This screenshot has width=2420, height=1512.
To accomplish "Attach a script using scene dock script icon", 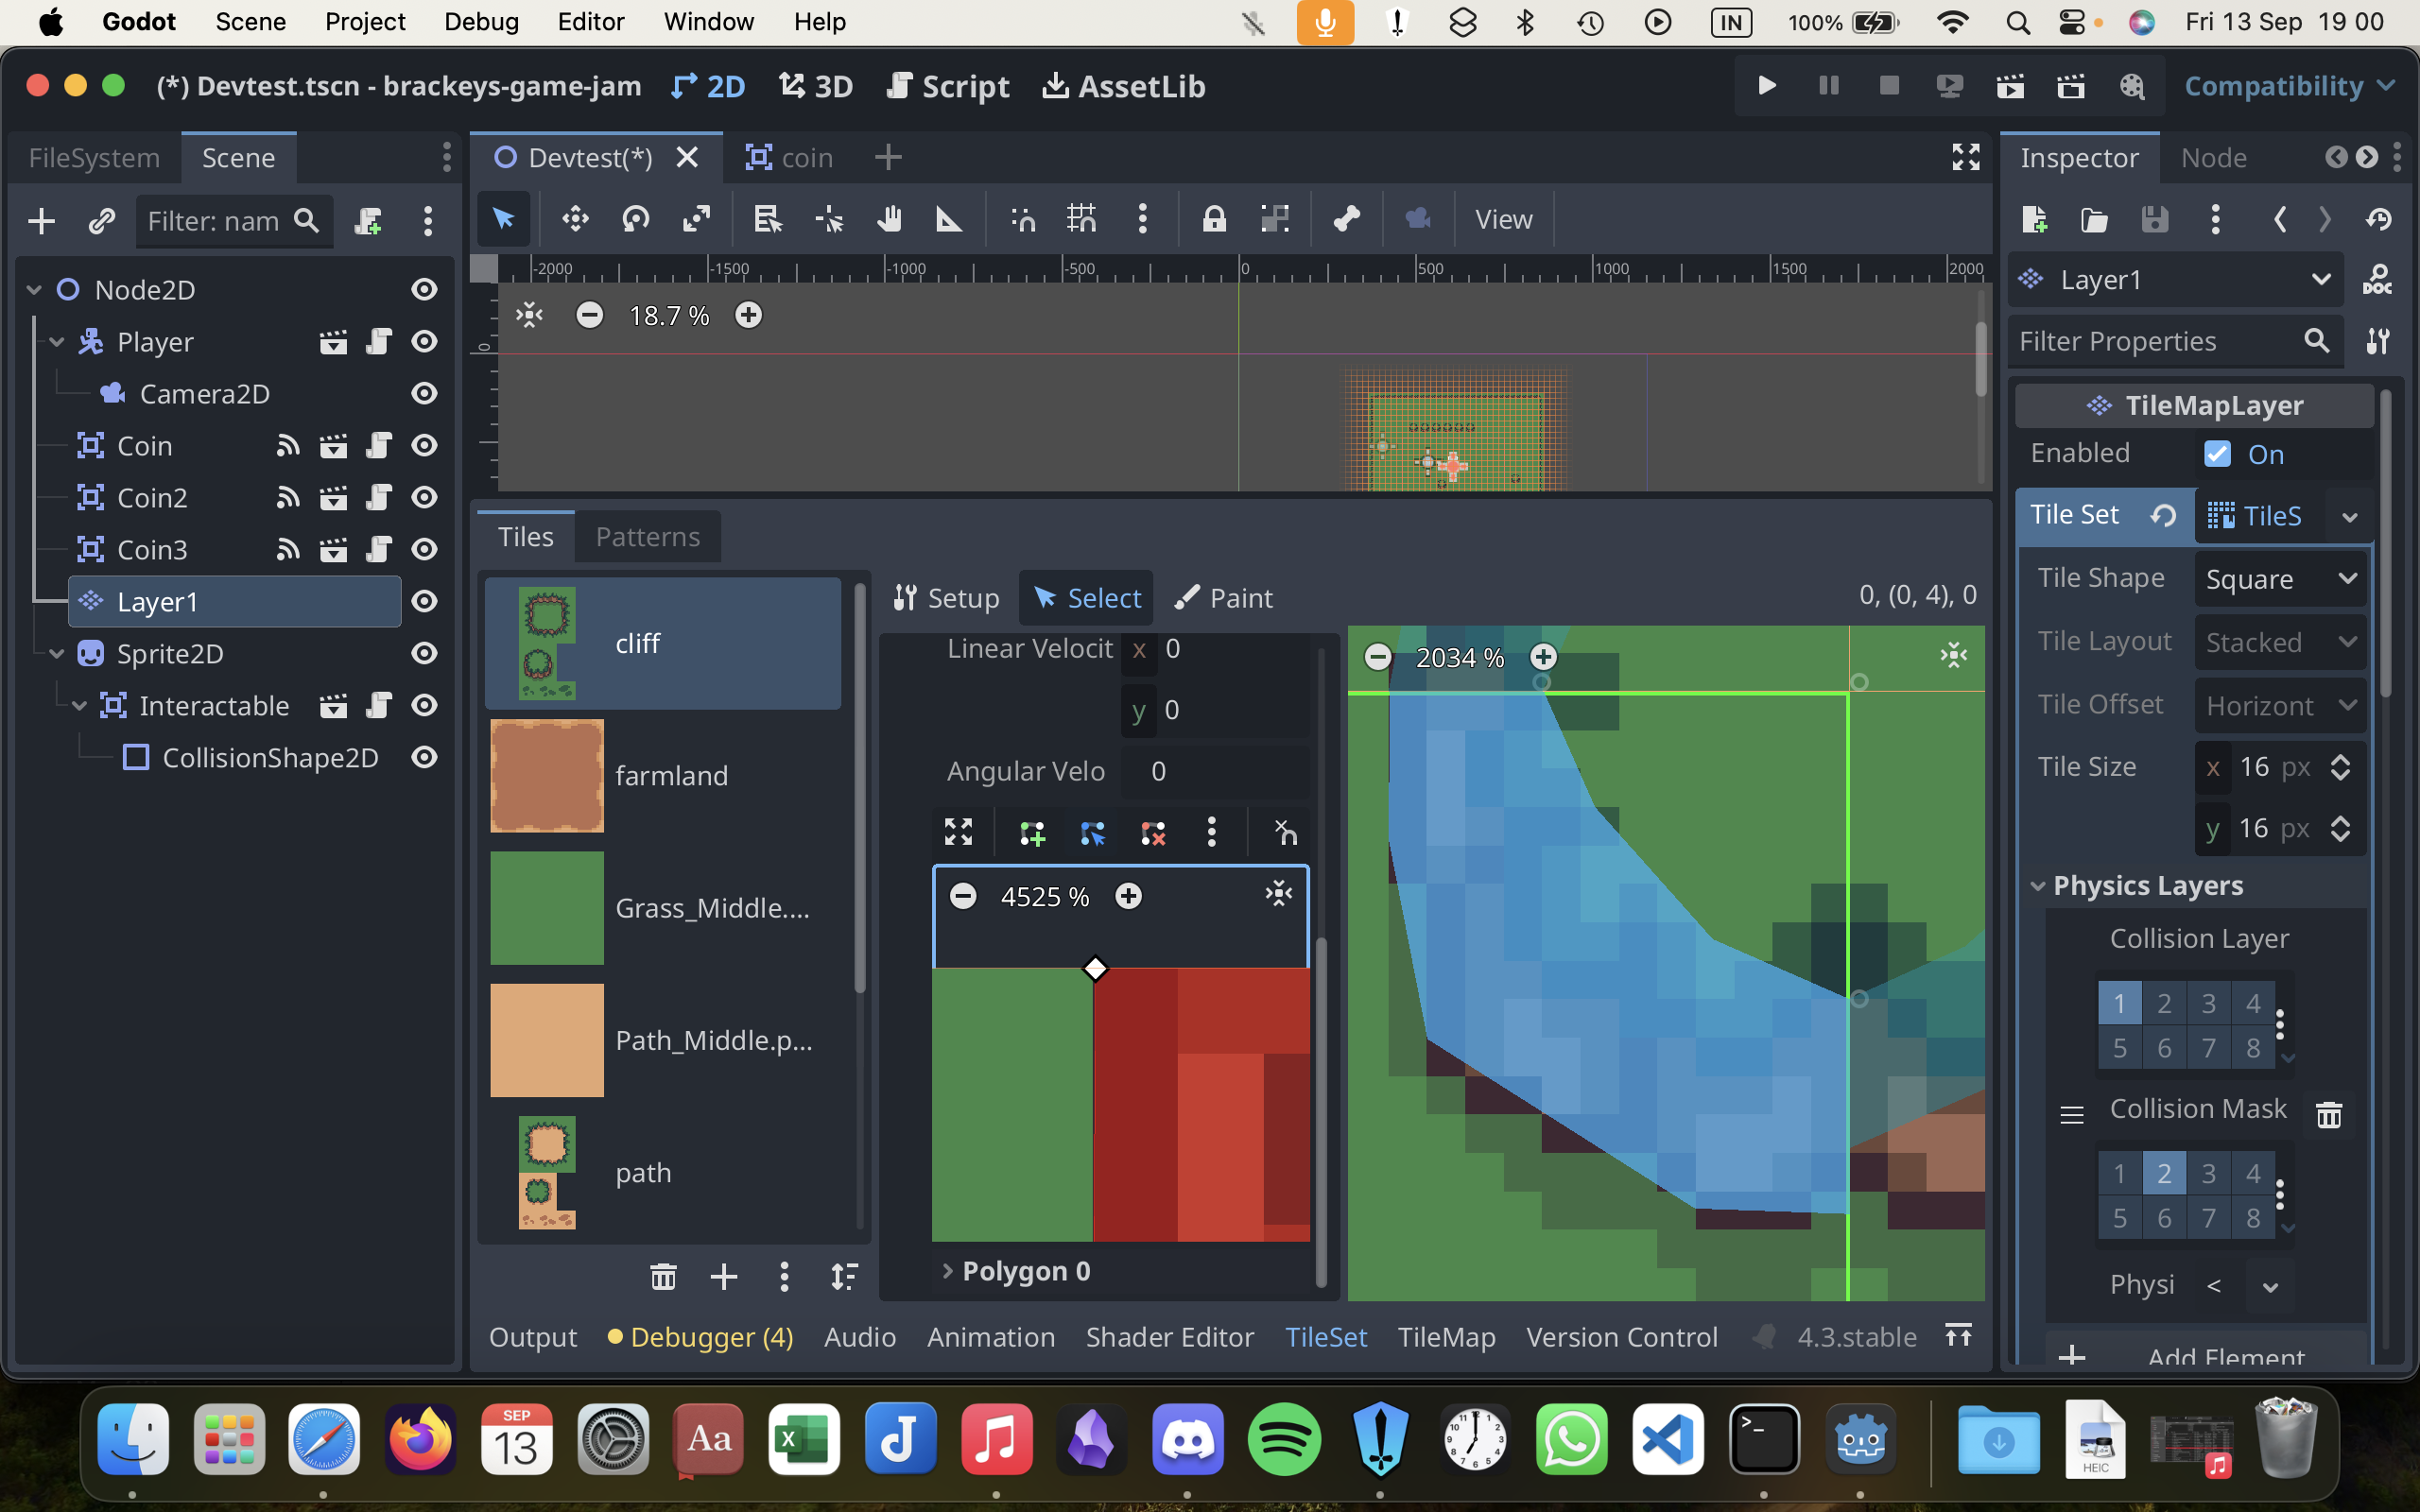I will tap(368, 221).
